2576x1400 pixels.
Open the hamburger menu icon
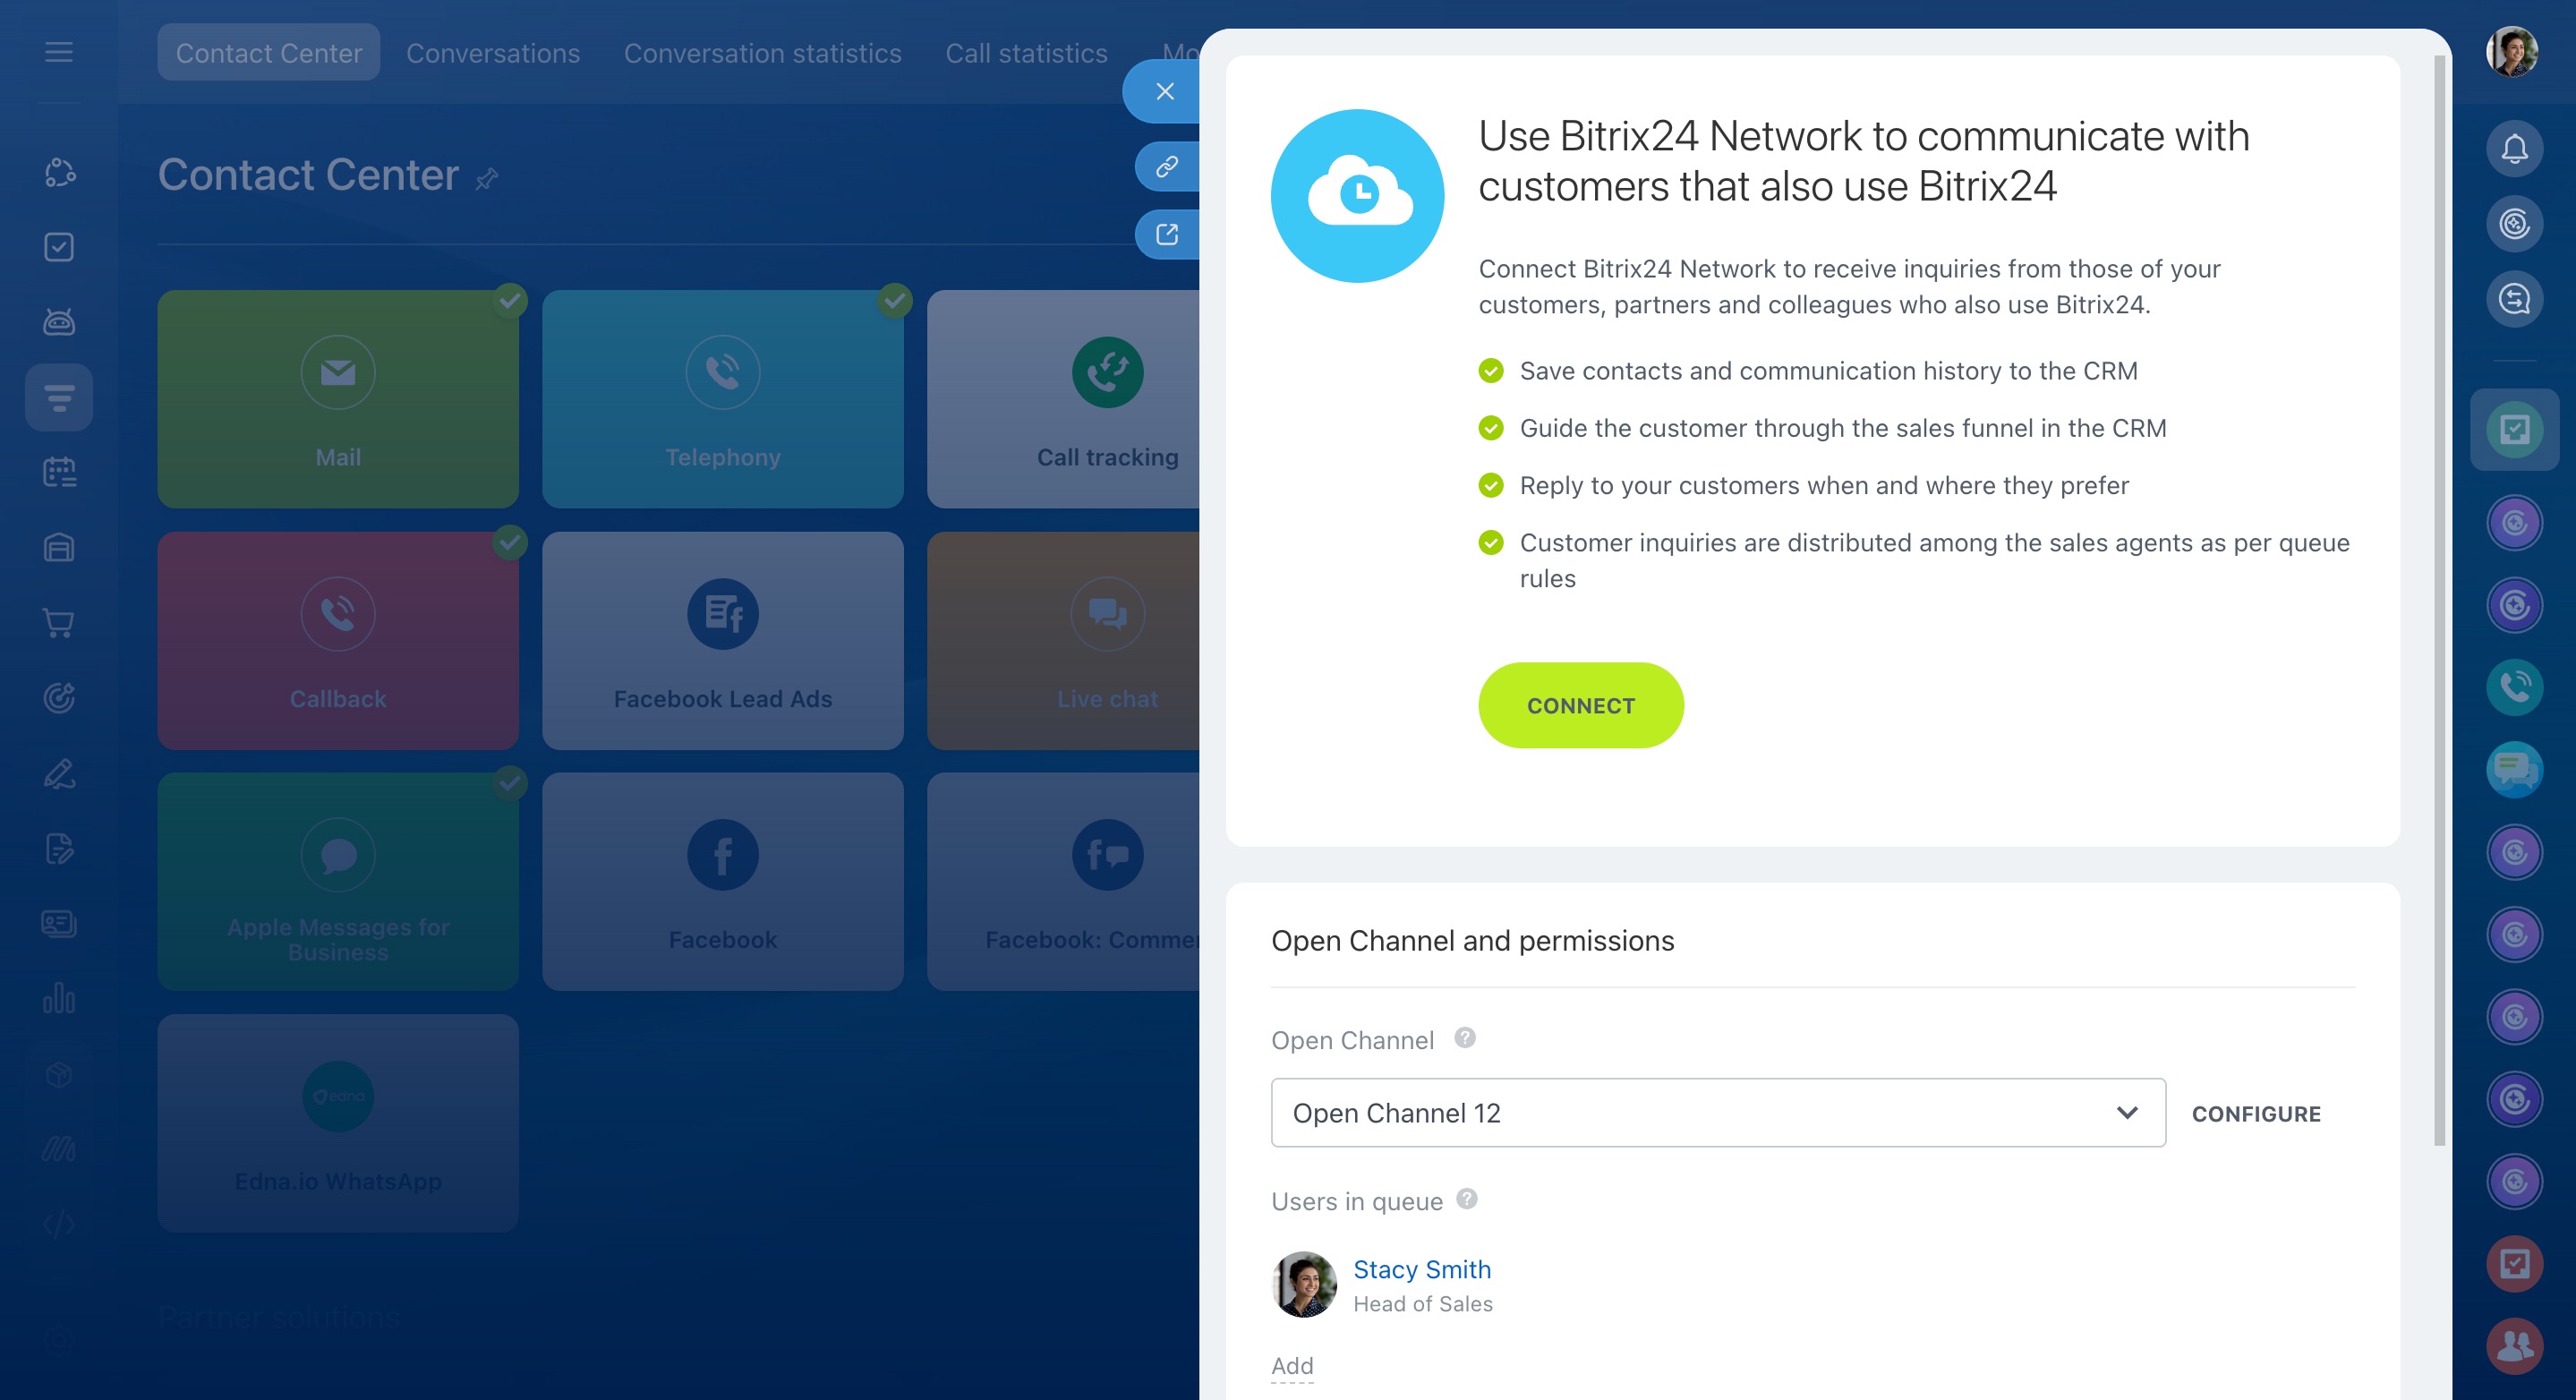pyautogui.click(x=59, y=52)
